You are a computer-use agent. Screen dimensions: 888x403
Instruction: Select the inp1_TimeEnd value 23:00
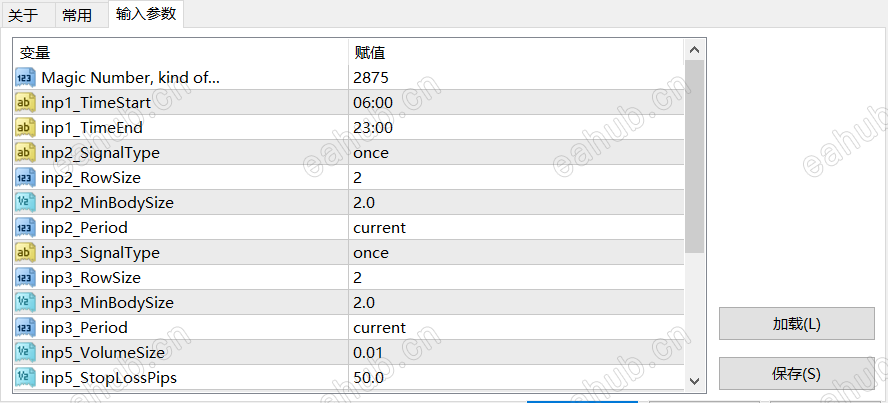tap(373, 128)
